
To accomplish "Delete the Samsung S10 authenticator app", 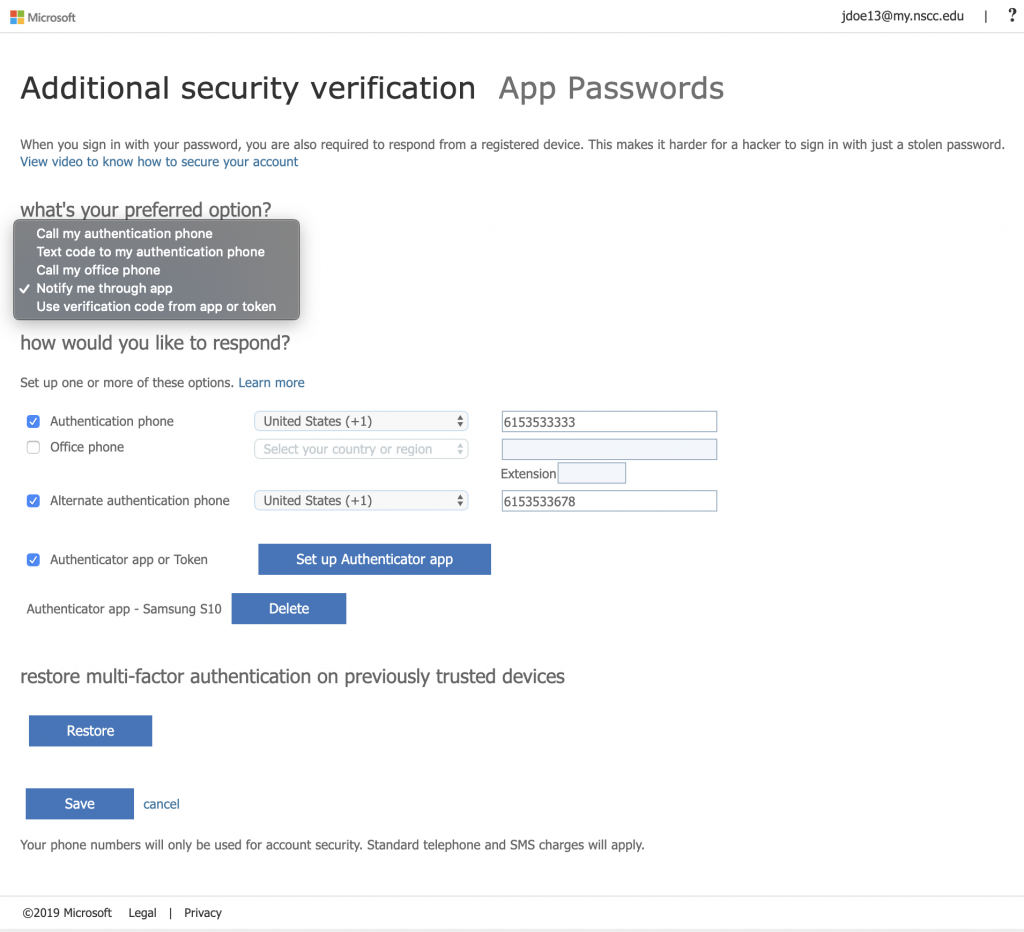I will pyautogui.click(x=289, y=609).
